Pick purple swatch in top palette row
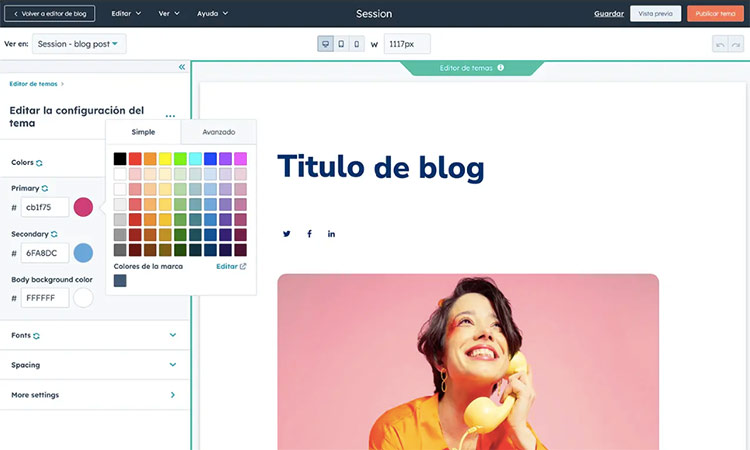Screen dimensions: 750x450 (225, 159)
